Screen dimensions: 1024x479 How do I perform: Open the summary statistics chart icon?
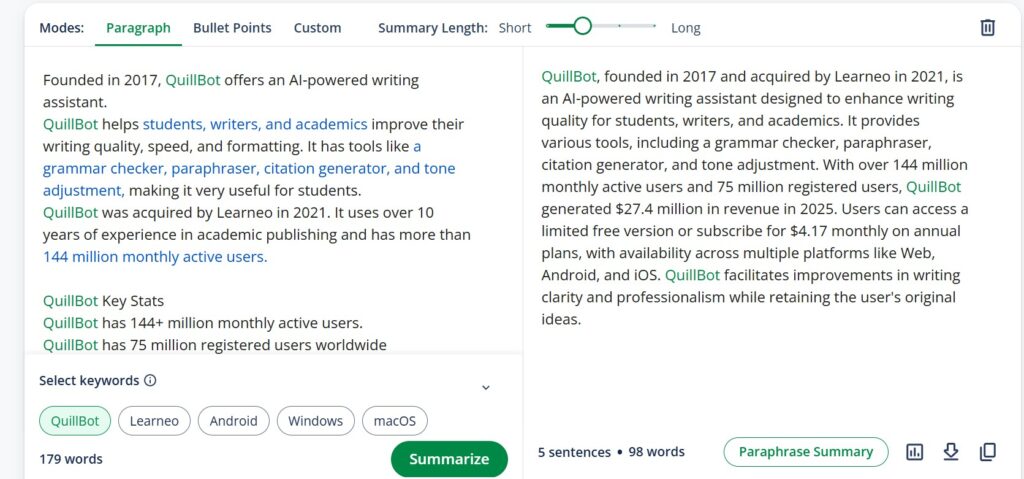[914, 452]
